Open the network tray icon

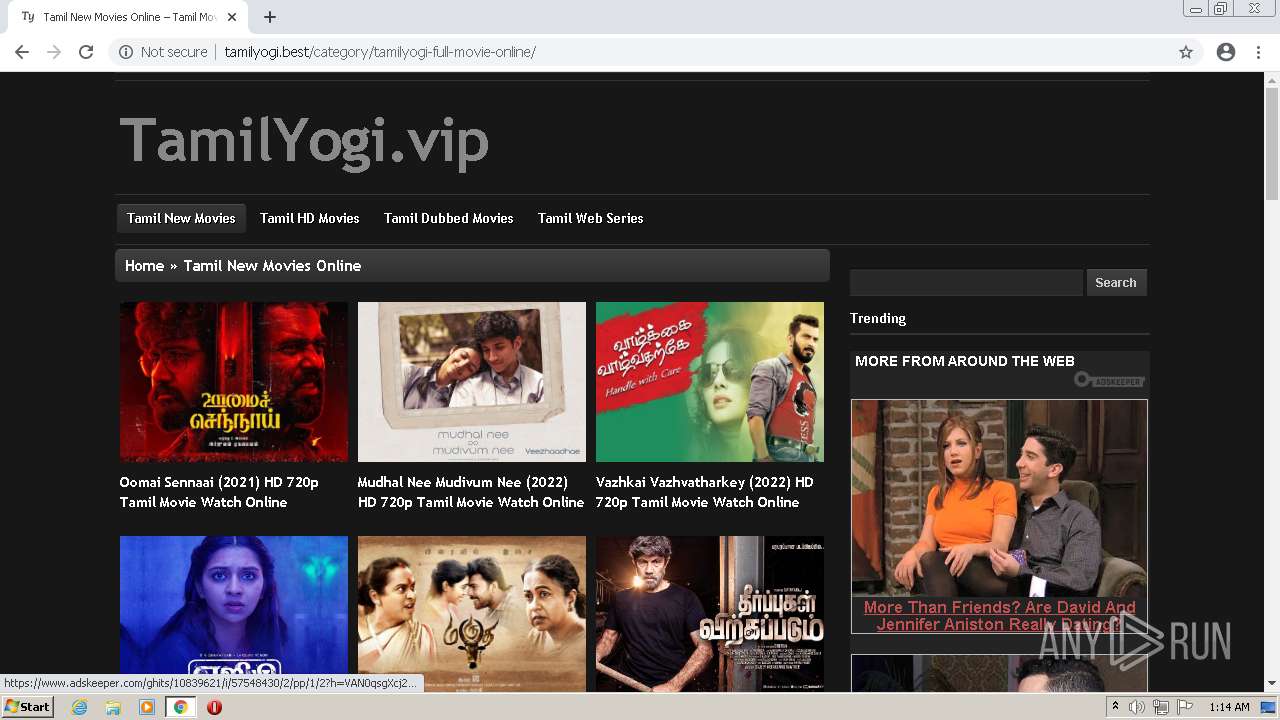1160,707
